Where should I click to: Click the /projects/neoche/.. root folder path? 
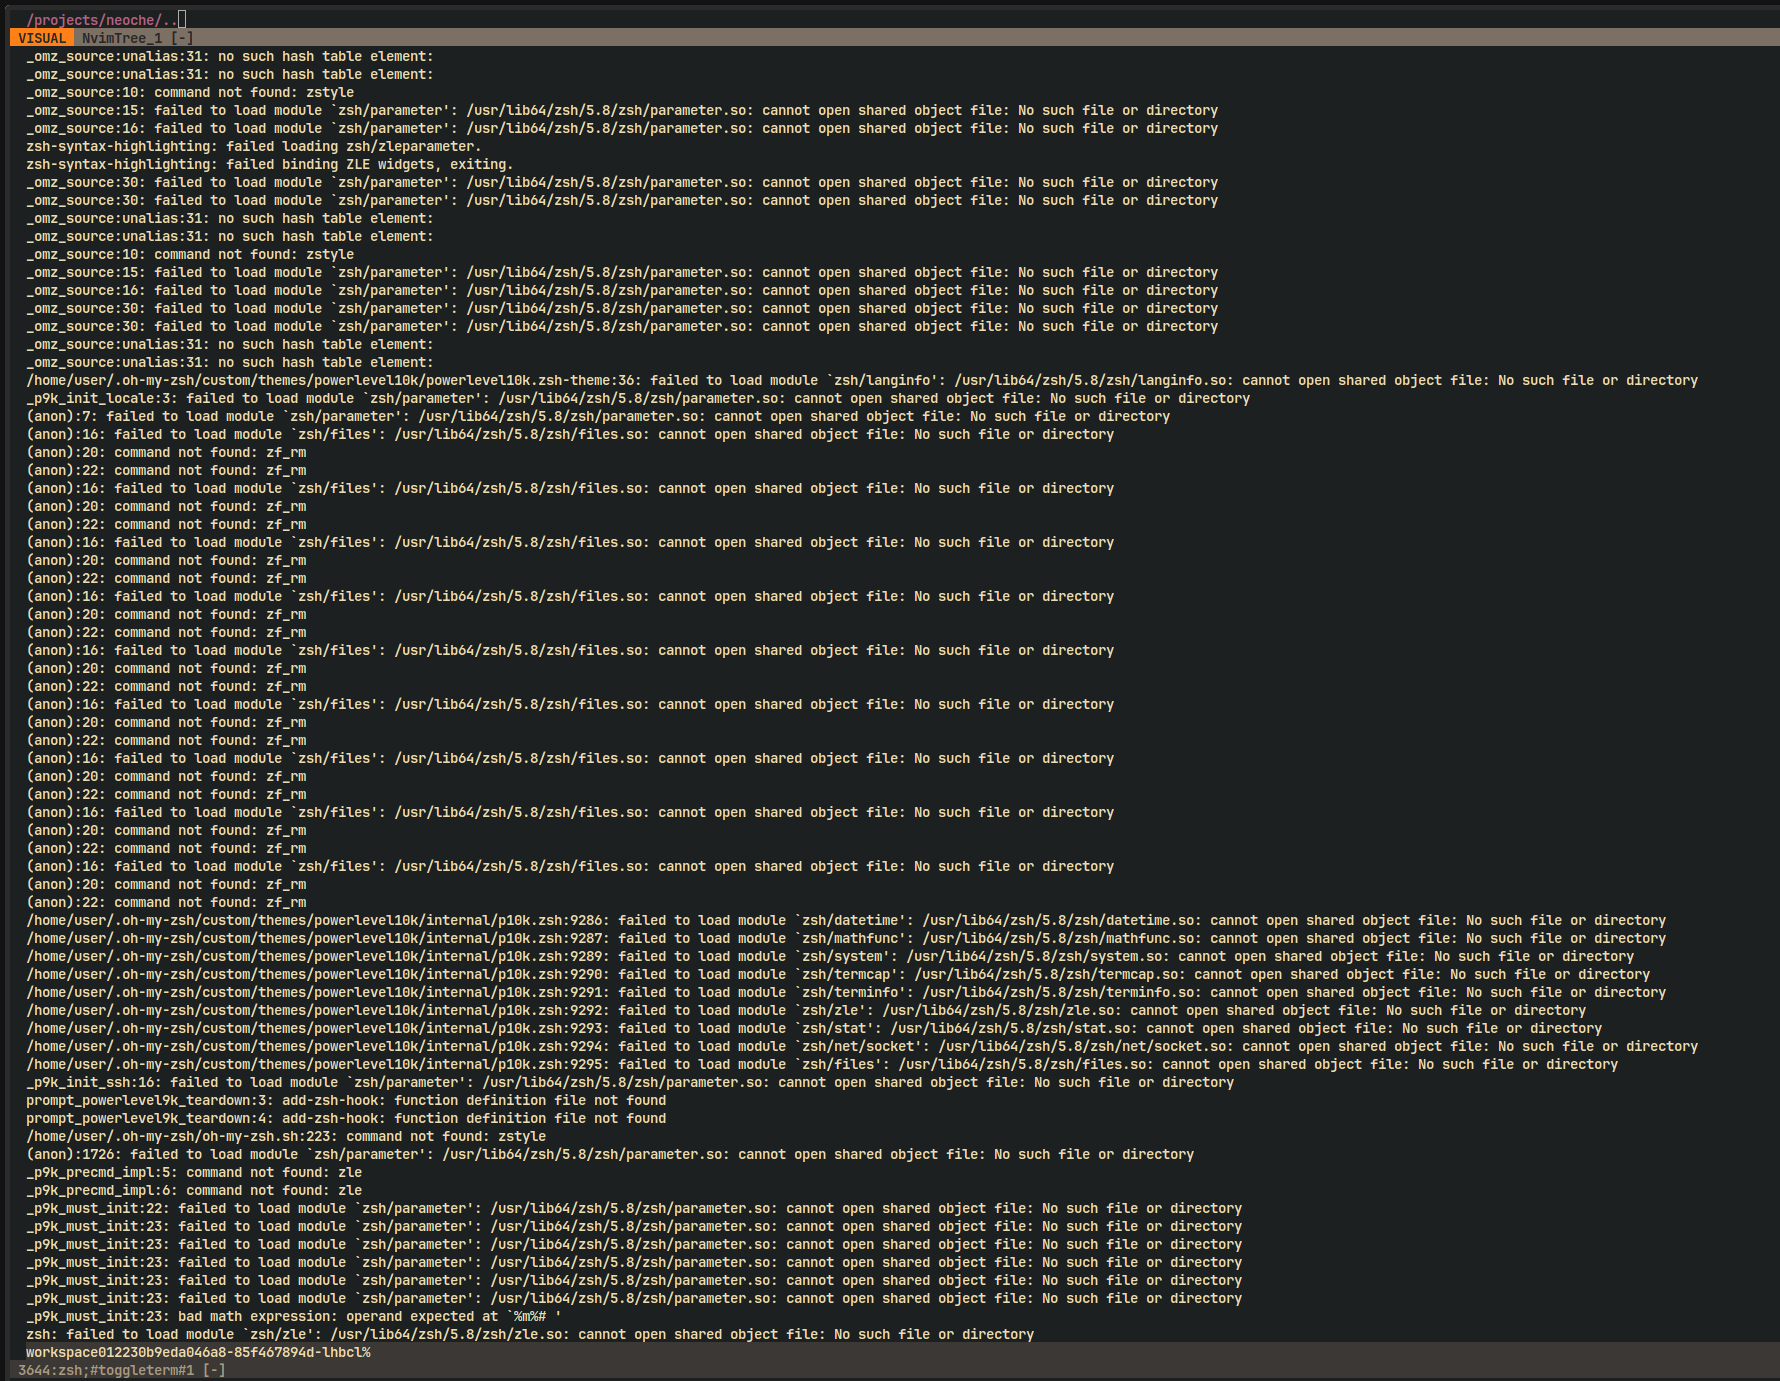click(100, 20)
